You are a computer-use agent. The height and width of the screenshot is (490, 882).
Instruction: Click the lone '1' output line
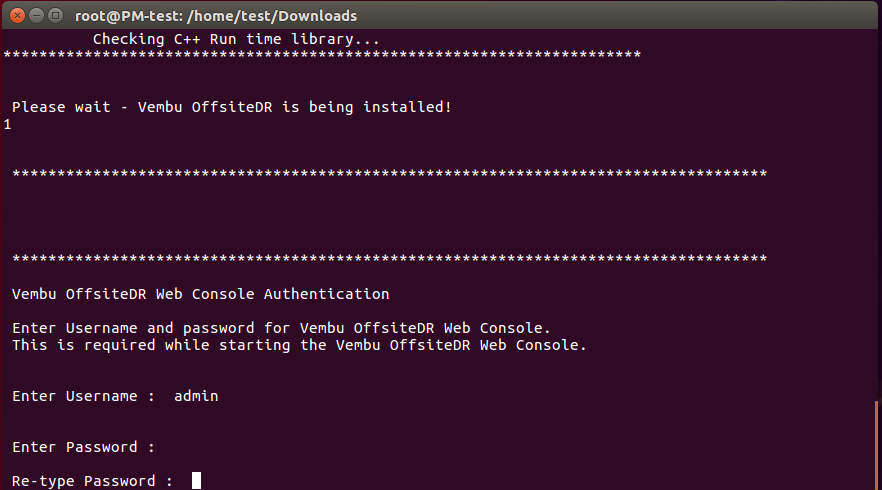pos(7,124)
